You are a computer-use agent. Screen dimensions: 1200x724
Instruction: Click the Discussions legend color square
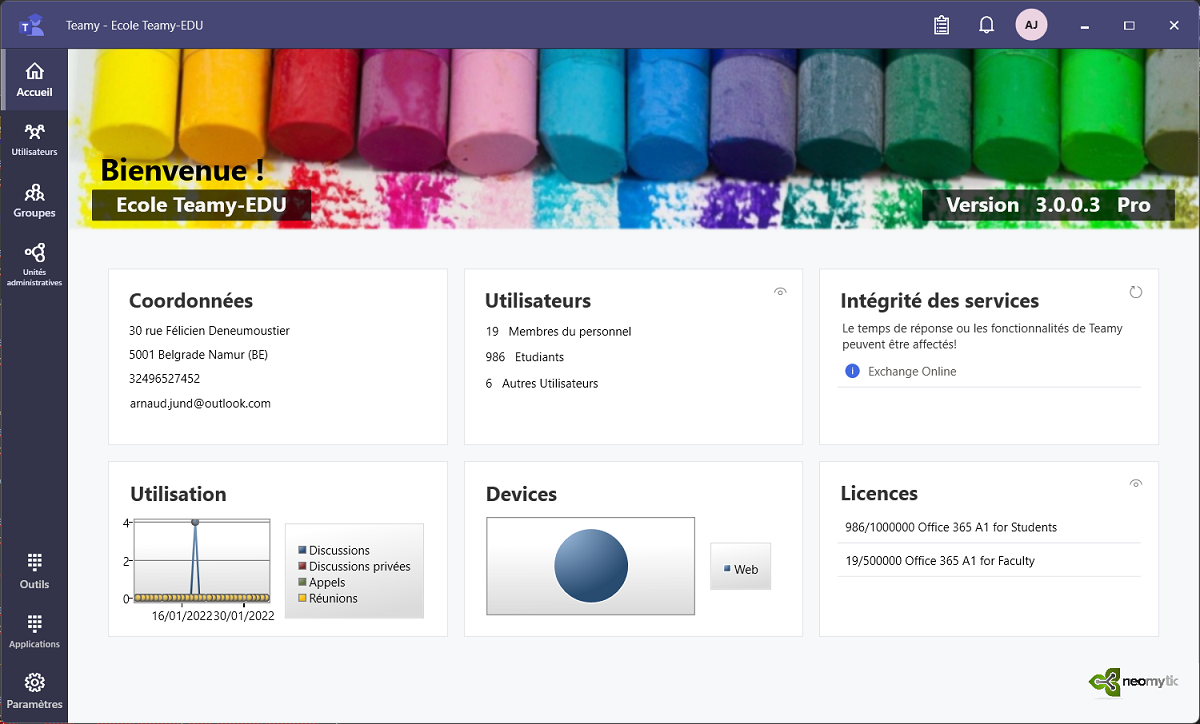(302, 550)
